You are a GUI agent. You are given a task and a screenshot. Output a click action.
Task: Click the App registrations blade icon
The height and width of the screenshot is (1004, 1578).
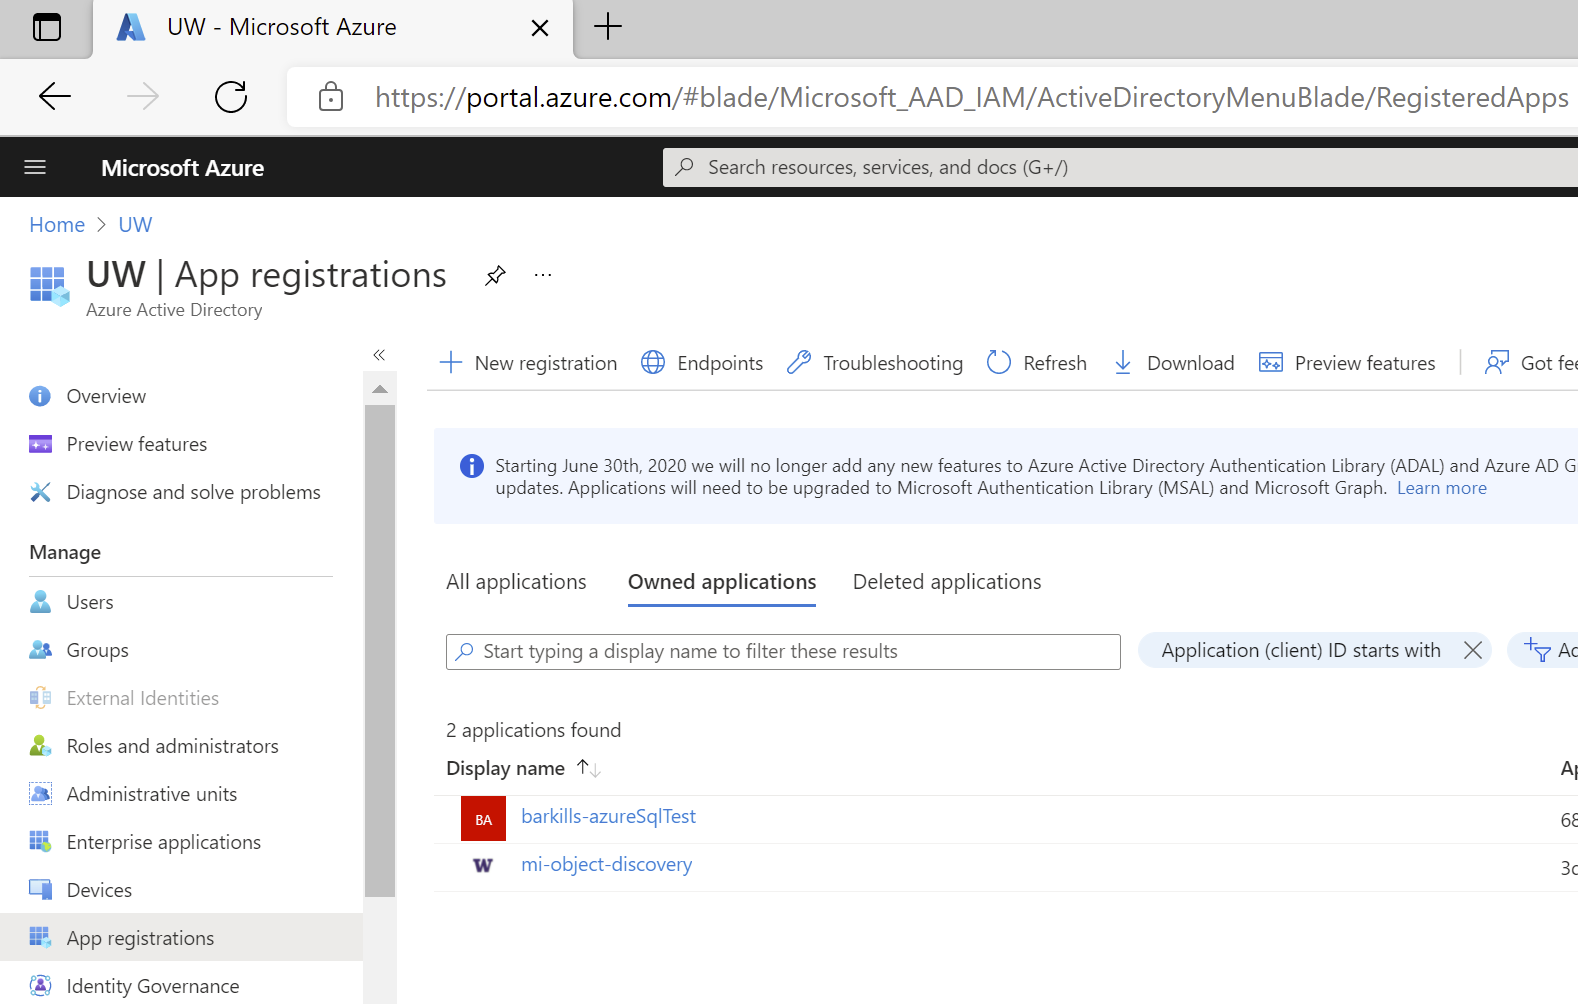[x=49, y=286]
